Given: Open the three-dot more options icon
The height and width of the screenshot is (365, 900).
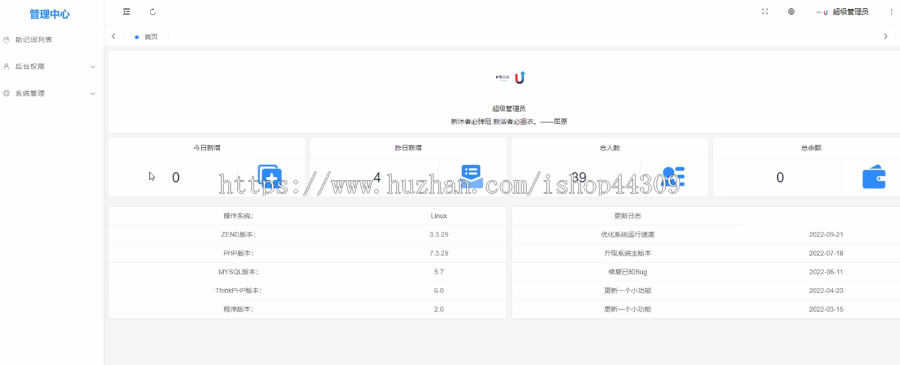Looking at the screenshot, I should point(891,11).
